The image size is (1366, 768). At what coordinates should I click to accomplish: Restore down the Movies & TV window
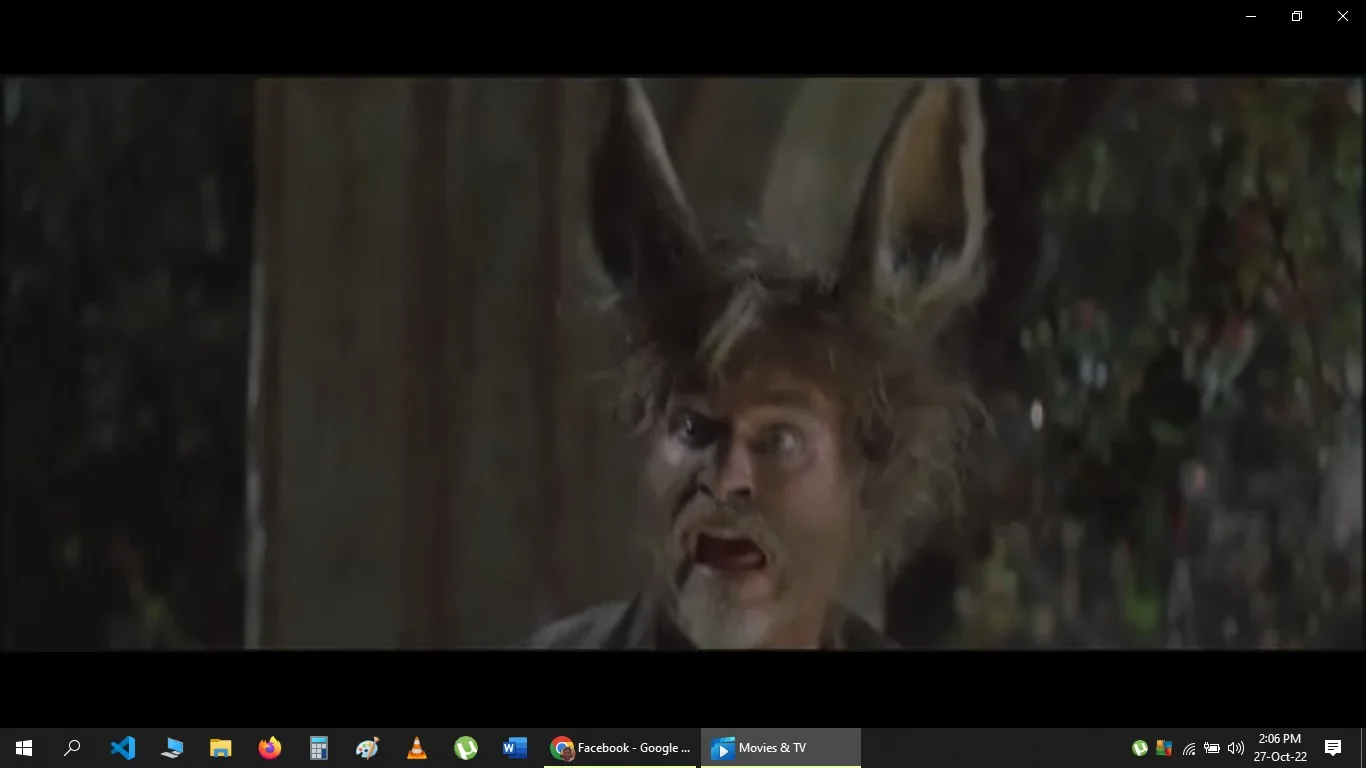1297,16
